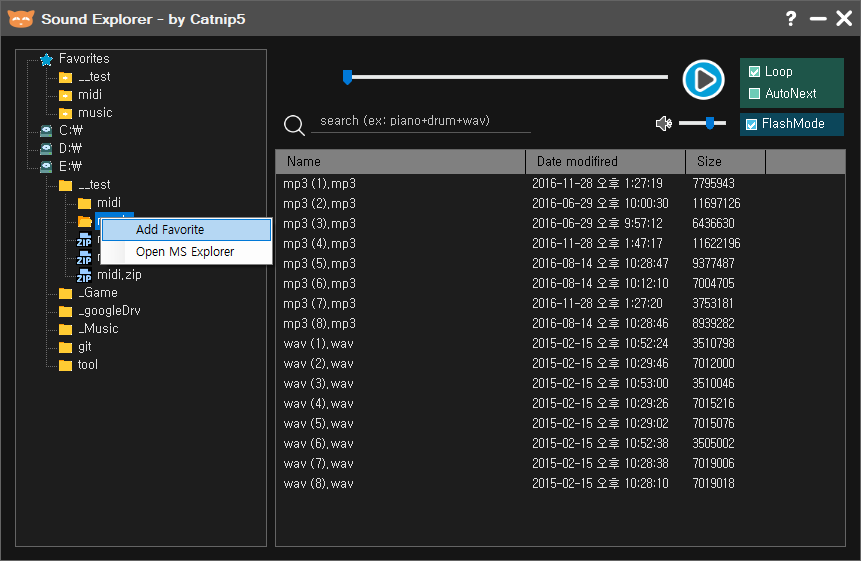This screenshot has height=561, width=861.
Task: Click size value 7019018
Action: point(713,484)
